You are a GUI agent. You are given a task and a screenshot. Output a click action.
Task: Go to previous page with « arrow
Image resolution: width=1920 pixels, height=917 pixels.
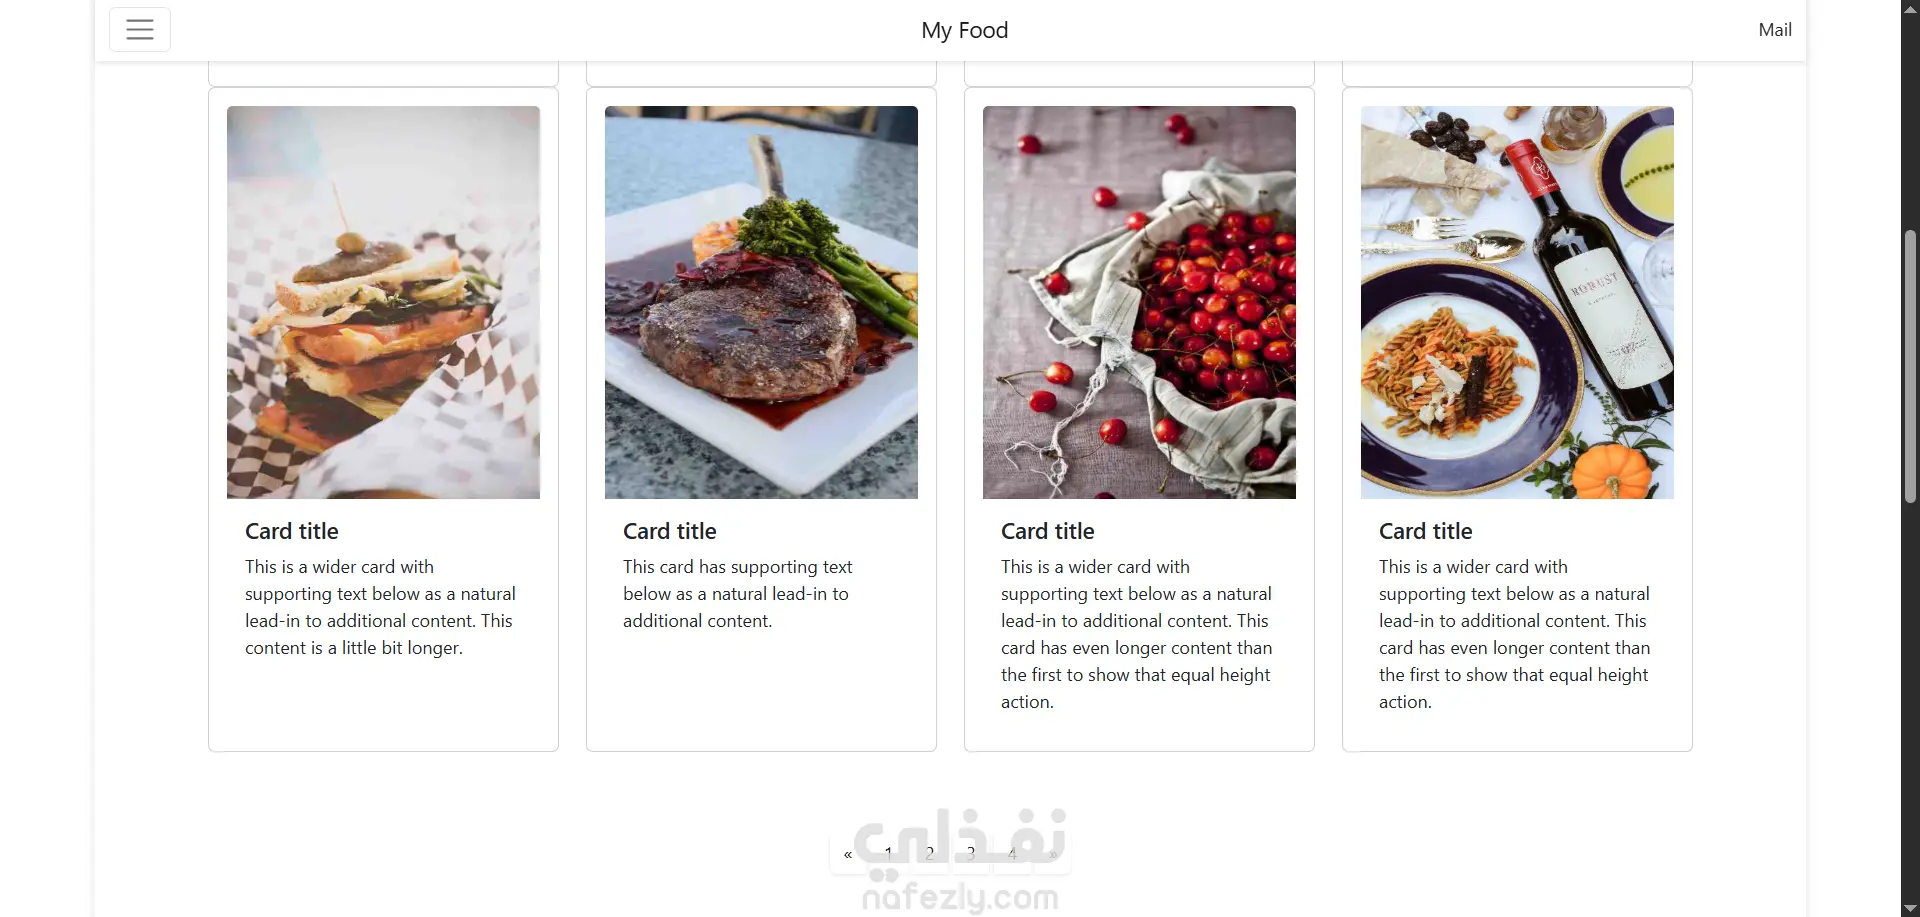[x=848, y=854]
